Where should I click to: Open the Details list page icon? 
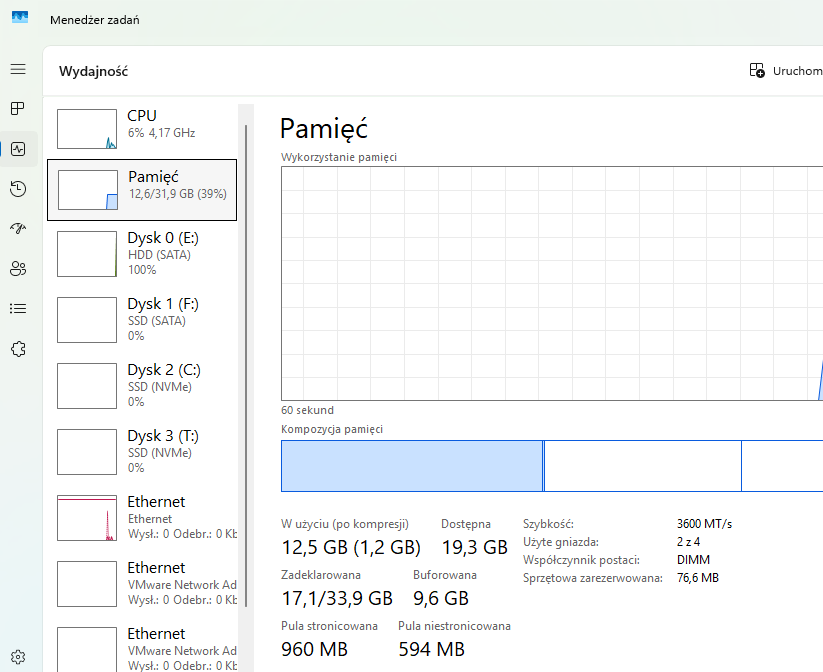(x=18, y=309)
